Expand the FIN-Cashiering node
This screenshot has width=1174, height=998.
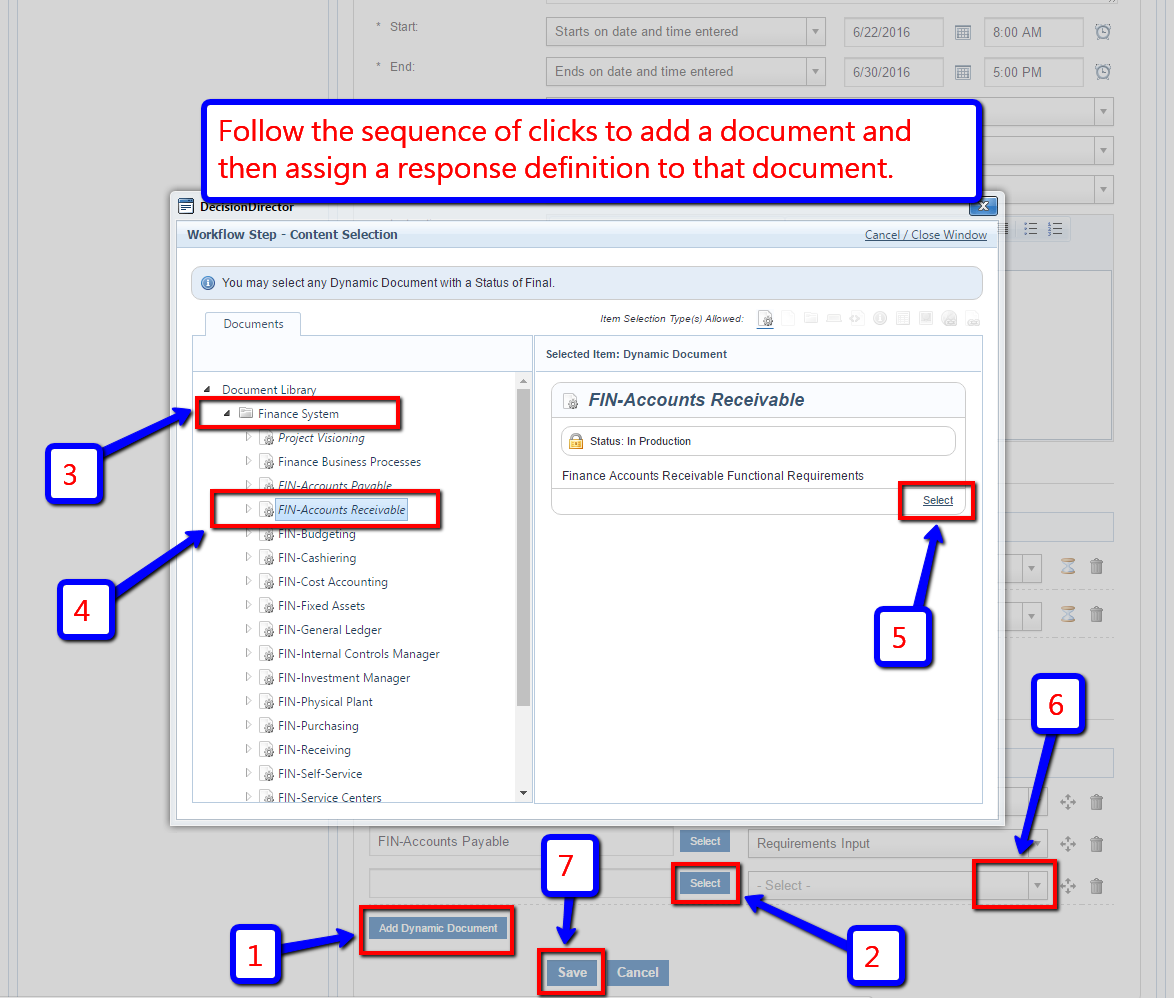click(248, 557)
